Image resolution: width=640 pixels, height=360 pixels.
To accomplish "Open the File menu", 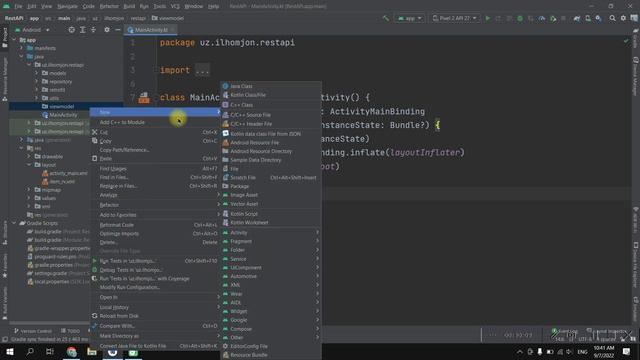I will (x=18, y=6).
